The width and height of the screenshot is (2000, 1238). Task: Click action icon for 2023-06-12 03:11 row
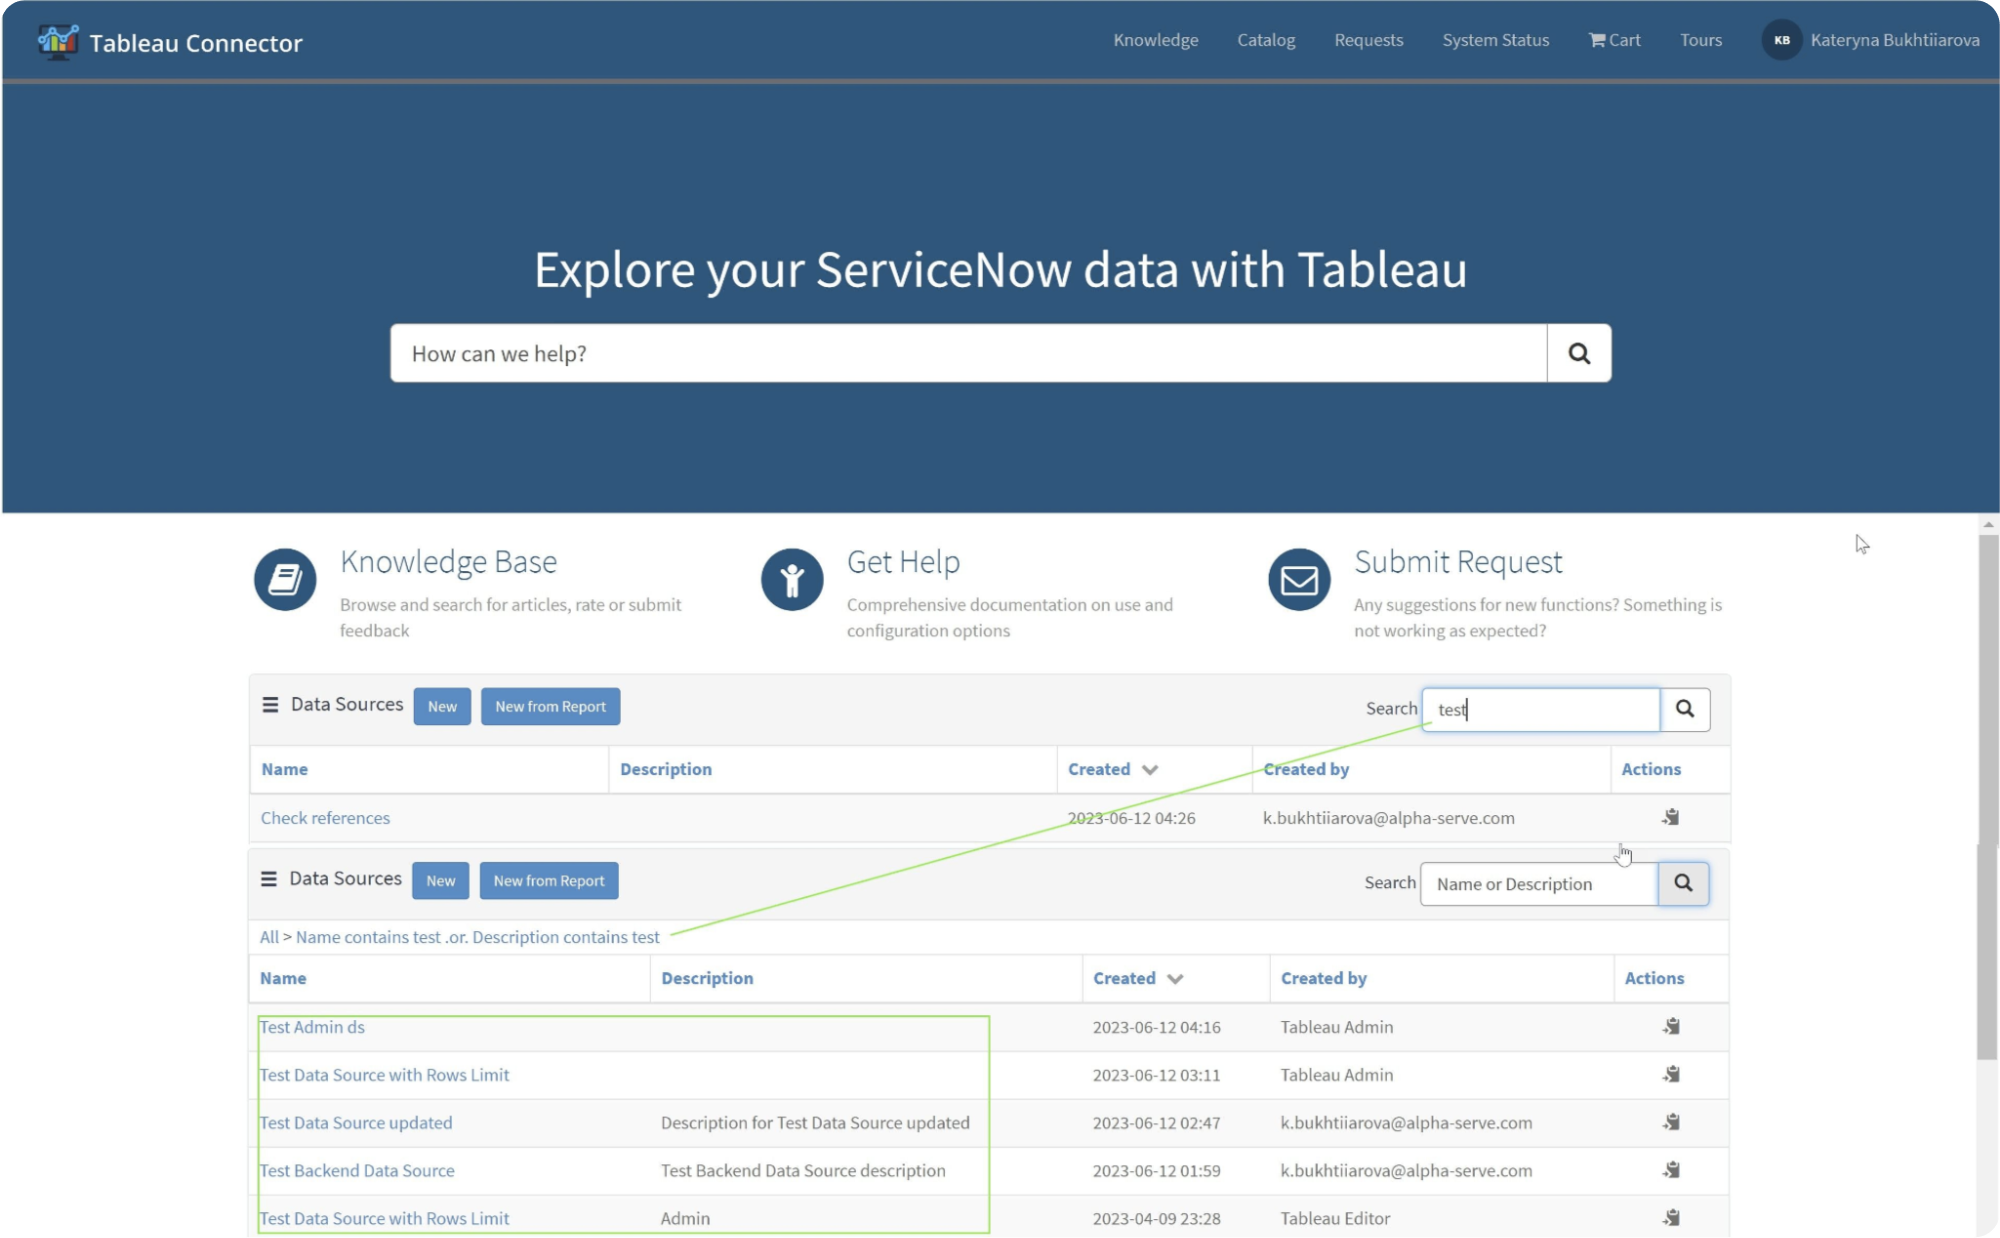click(x=1672, y=1074)
